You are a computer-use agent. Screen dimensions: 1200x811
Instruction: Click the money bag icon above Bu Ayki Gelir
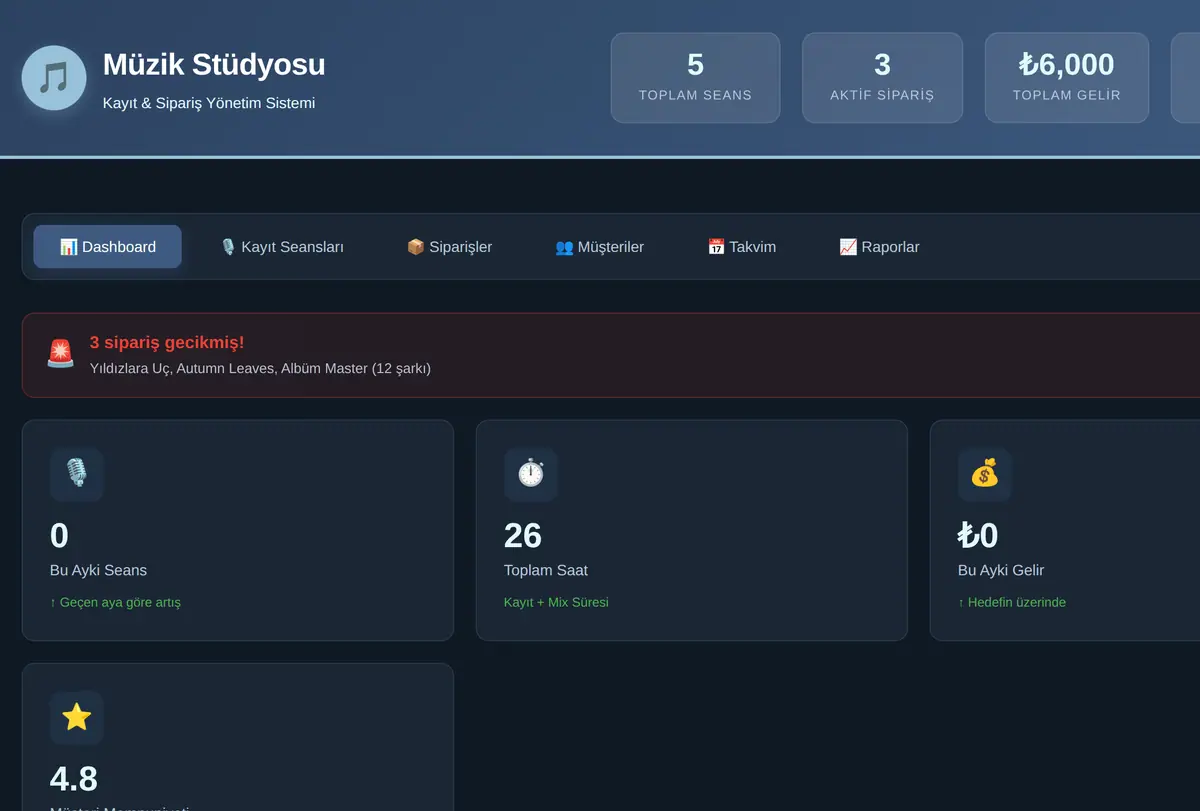[x=985, y=474]
